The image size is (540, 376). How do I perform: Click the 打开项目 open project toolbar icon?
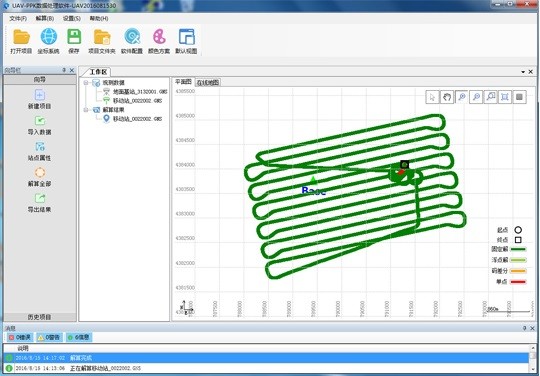coord(21,41)
